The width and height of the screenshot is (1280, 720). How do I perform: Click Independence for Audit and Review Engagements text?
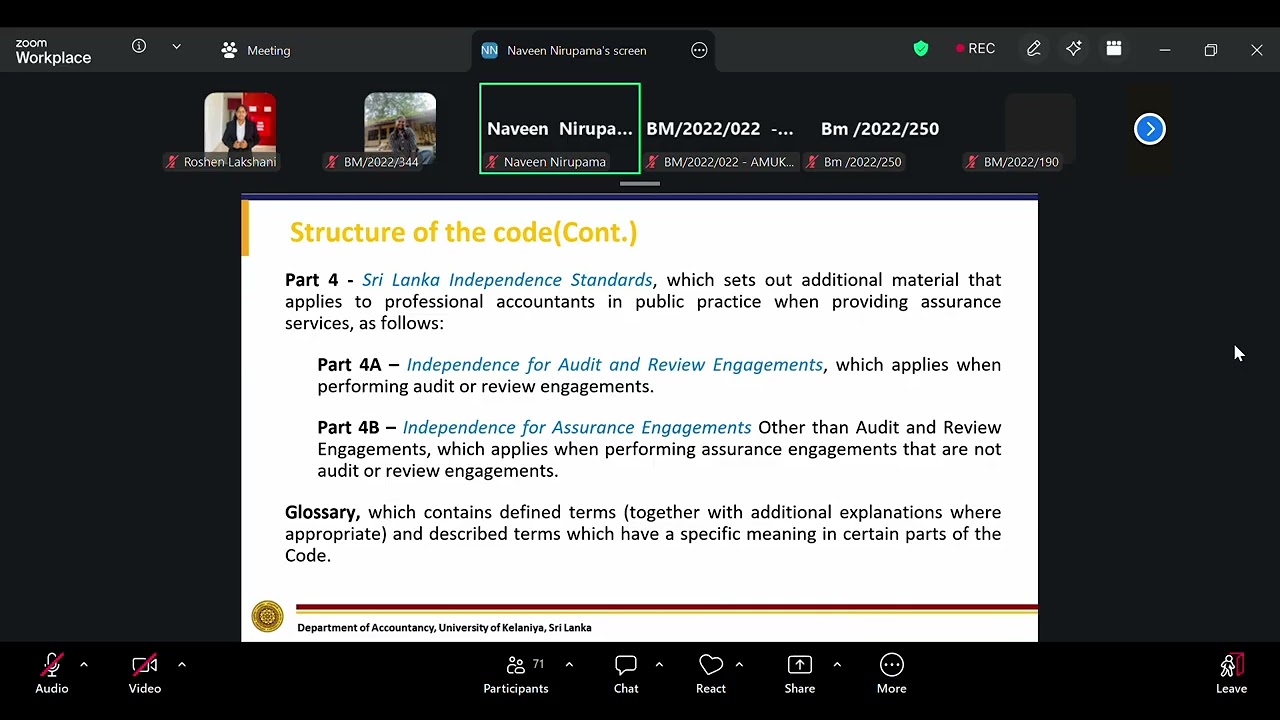(x=614, y=365)
